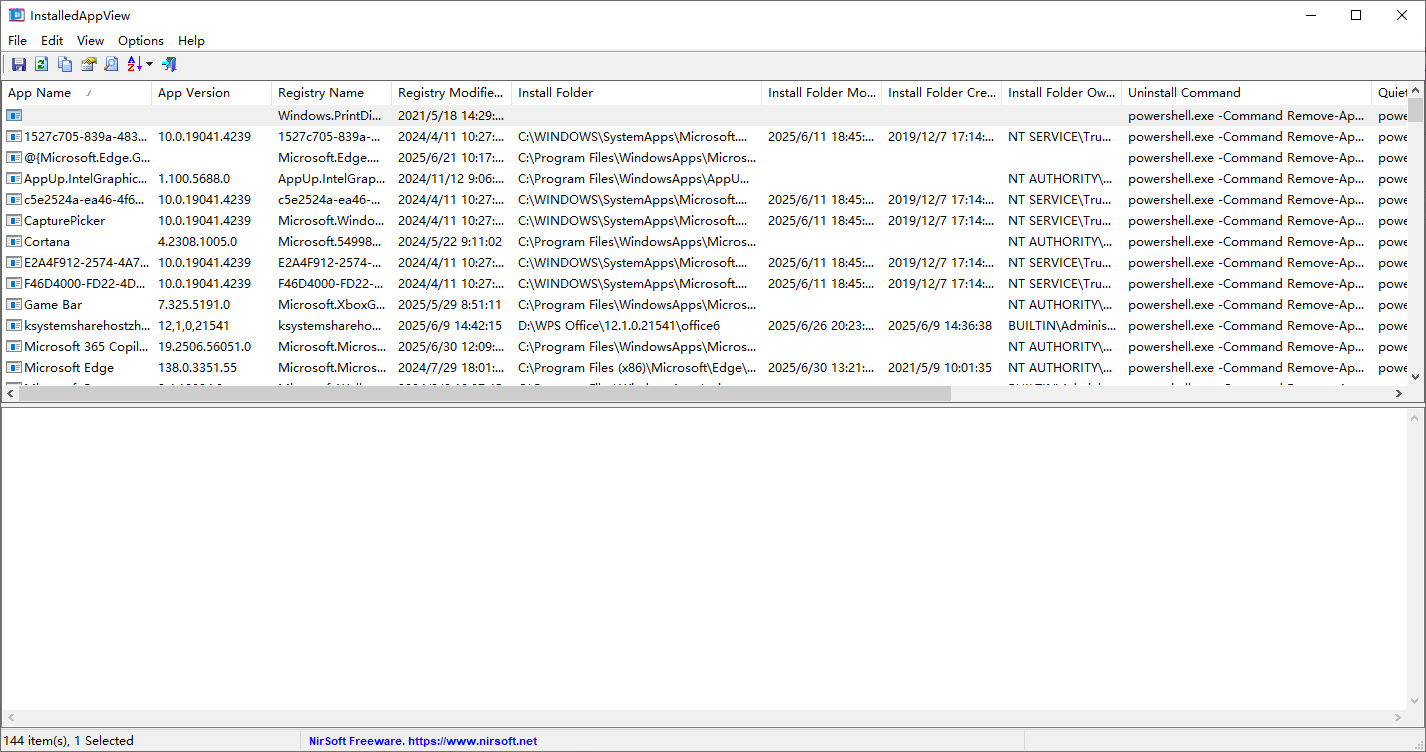Viewport: 1426px width, 752px height.
Task: Click the lower pane's scroll-right arrow
Action: 1399,718
